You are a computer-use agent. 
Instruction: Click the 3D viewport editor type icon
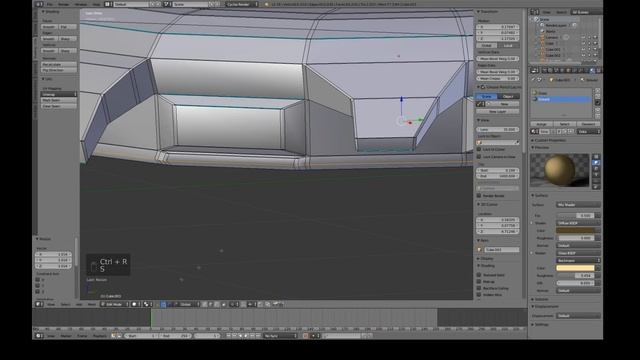[x=39, y=304]
